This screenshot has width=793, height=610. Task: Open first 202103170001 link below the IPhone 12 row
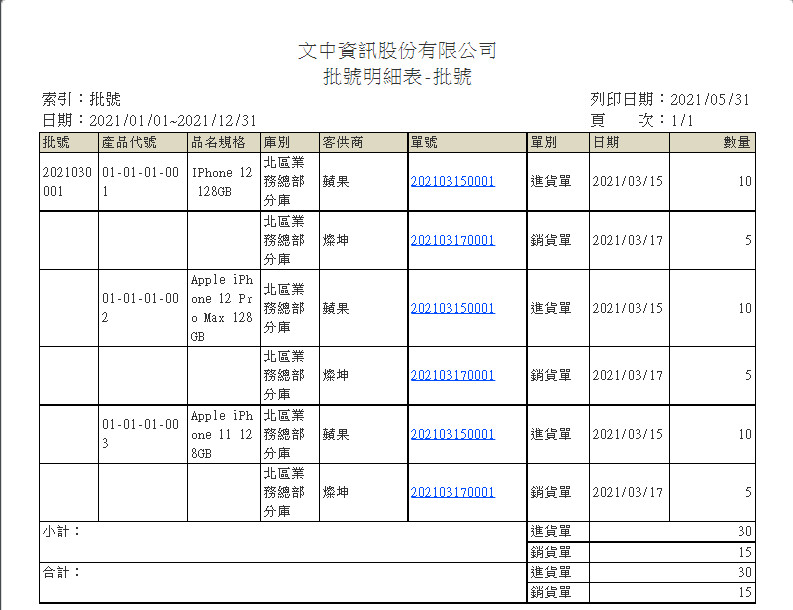click(x=452, y=240)
